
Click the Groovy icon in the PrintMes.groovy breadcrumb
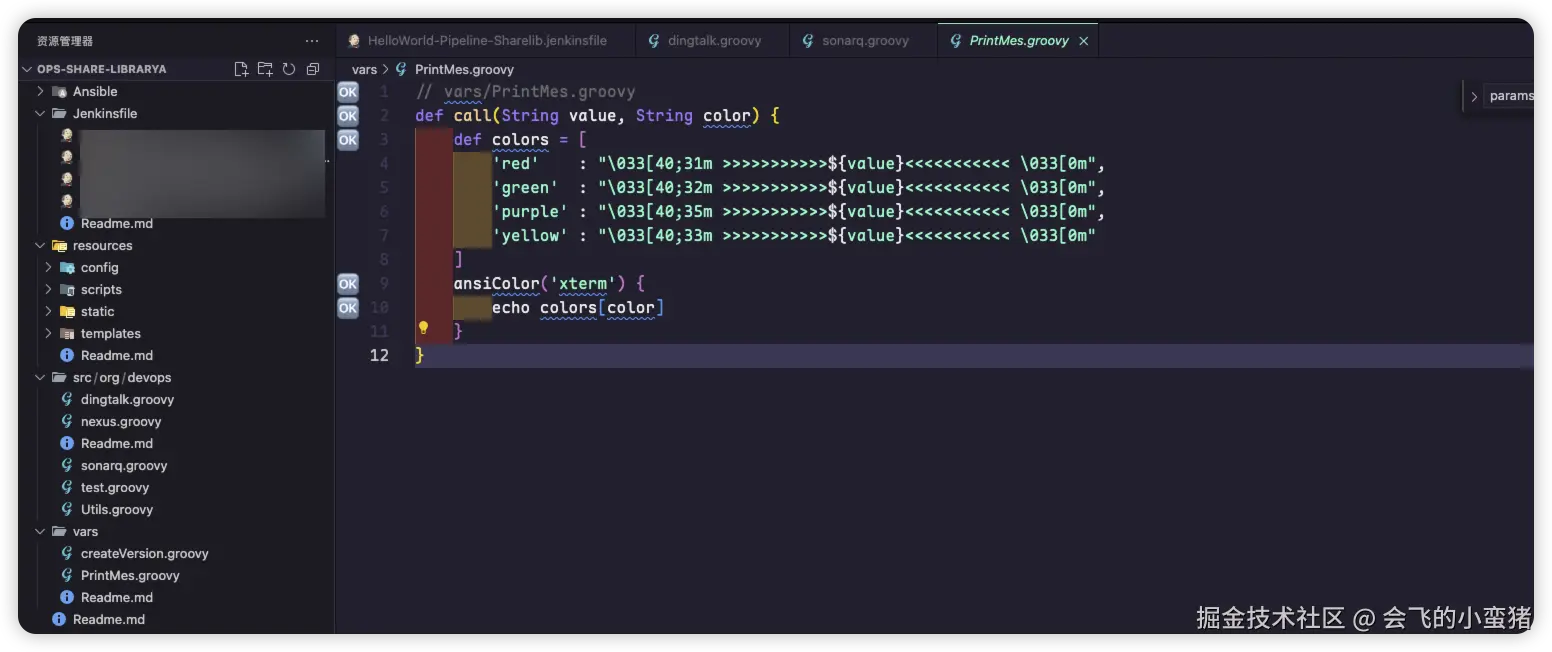coord(402,69)
